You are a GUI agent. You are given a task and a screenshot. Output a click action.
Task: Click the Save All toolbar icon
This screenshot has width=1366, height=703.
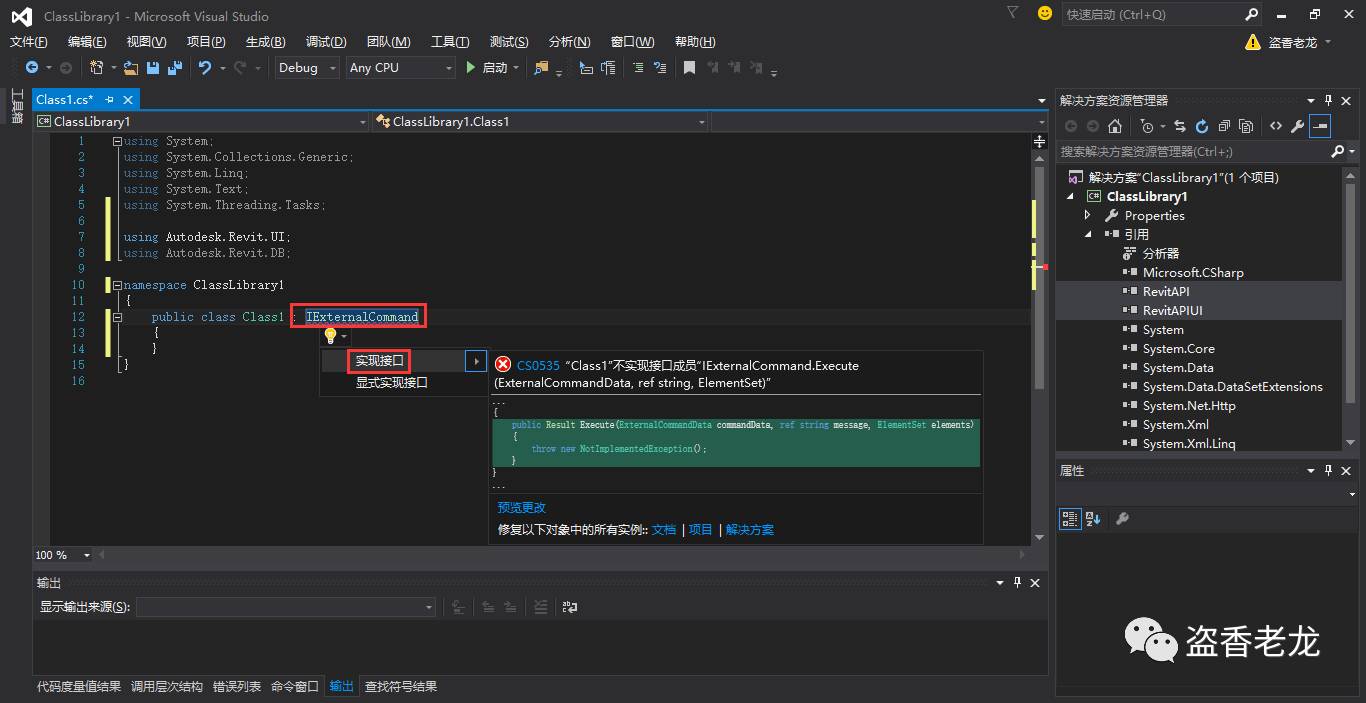[x=175, y=68]
